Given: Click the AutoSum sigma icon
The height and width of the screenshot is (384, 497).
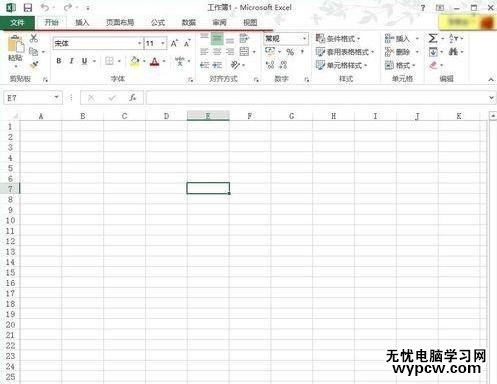Looking at the screenshot, I should (x=433, y=38).
